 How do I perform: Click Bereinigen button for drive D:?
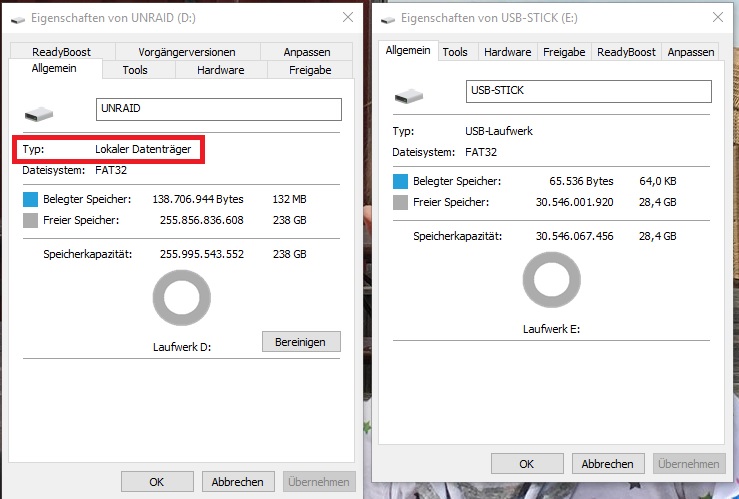coord(301,342)
